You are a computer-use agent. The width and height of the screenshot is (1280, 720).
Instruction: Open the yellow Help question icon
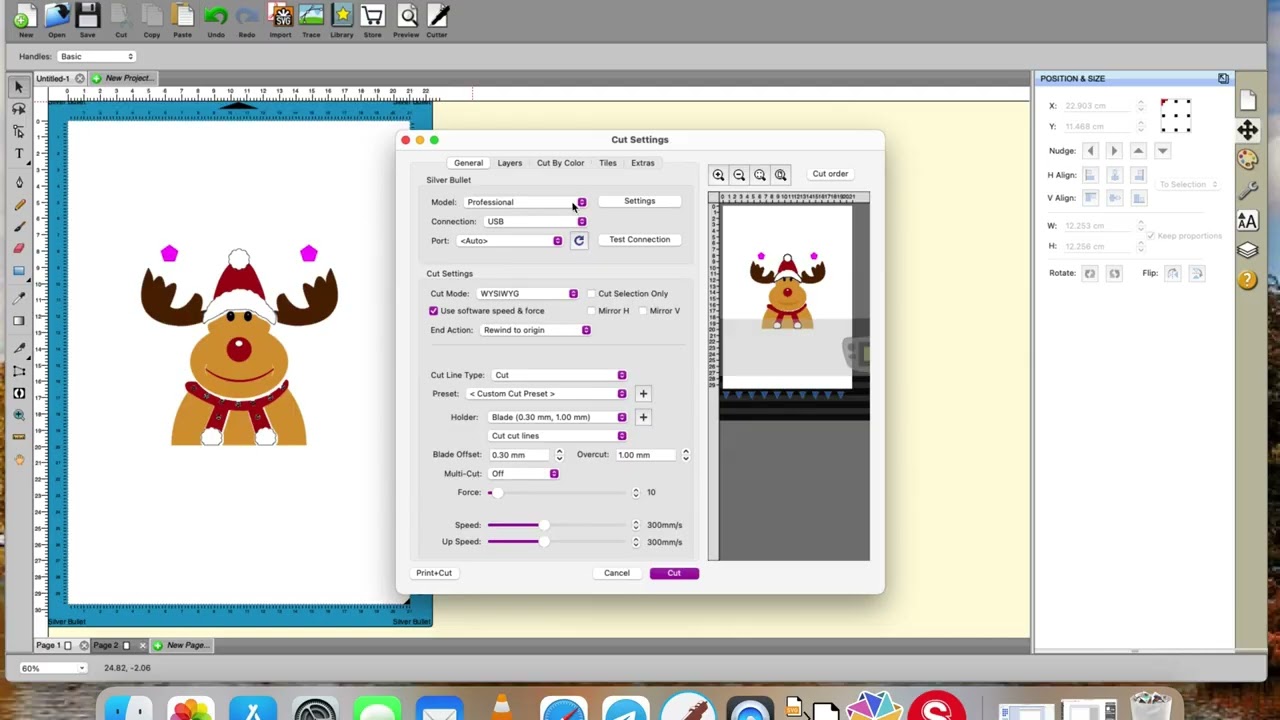1248,281
